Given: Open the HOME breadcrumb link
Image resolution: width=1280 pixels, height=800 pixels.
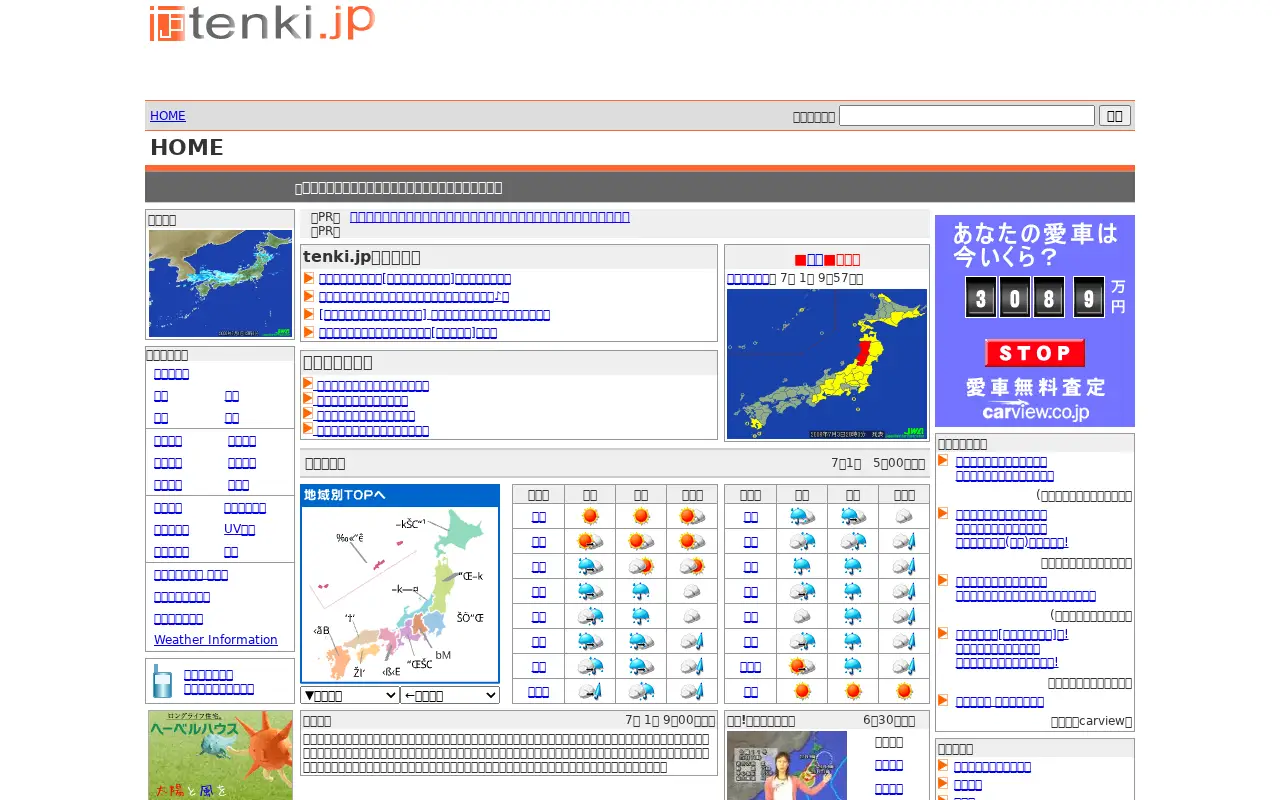Looking at the screenshot, I should tap(168, 116).
